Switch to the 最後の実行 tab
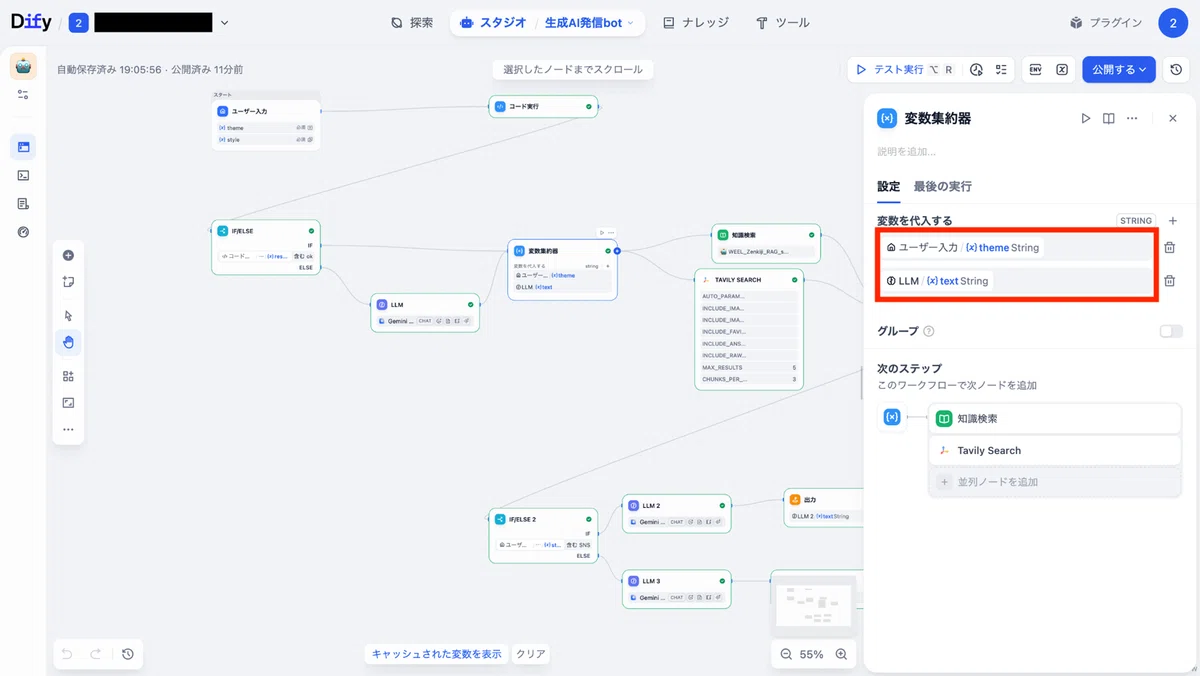Image resolution: width=1200 pixels, height=676 pixels. point(942,186)
